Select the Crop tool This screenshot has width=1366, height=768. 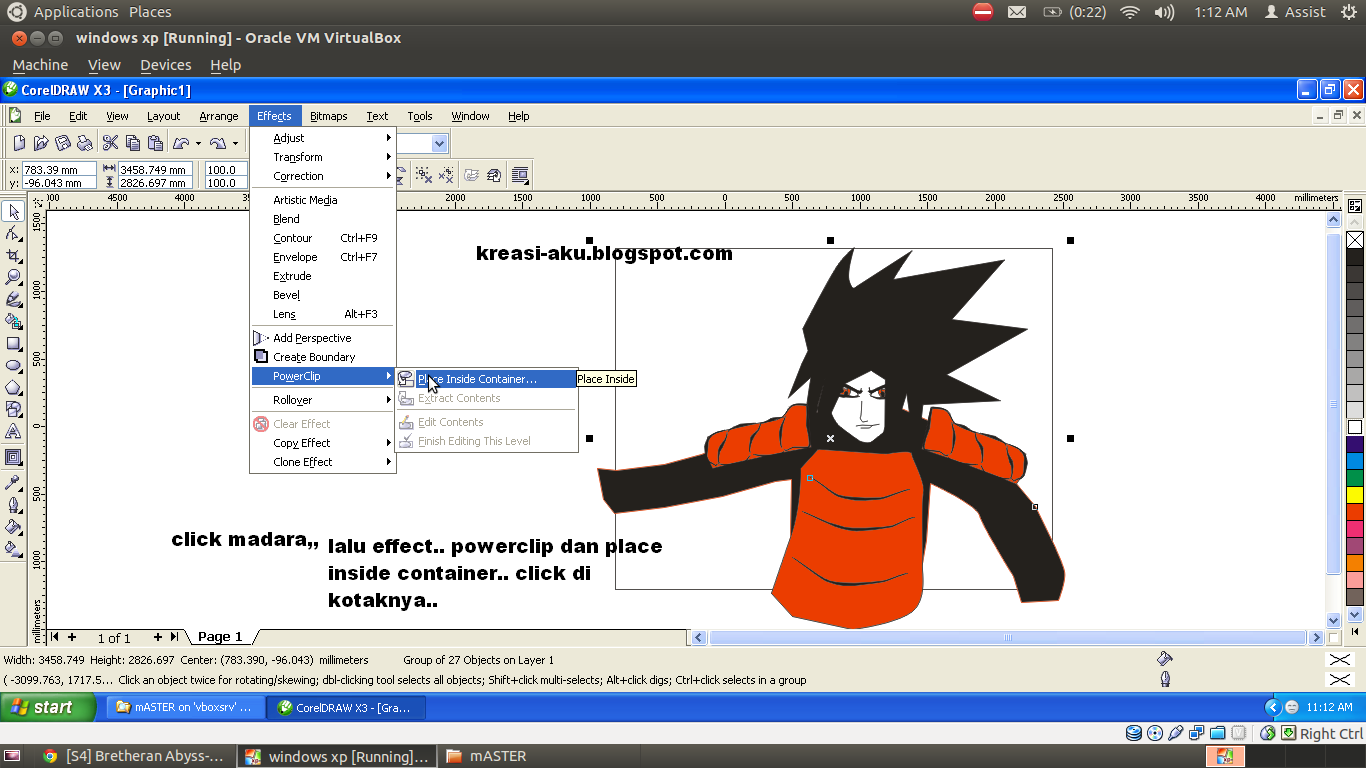point(14,255)
